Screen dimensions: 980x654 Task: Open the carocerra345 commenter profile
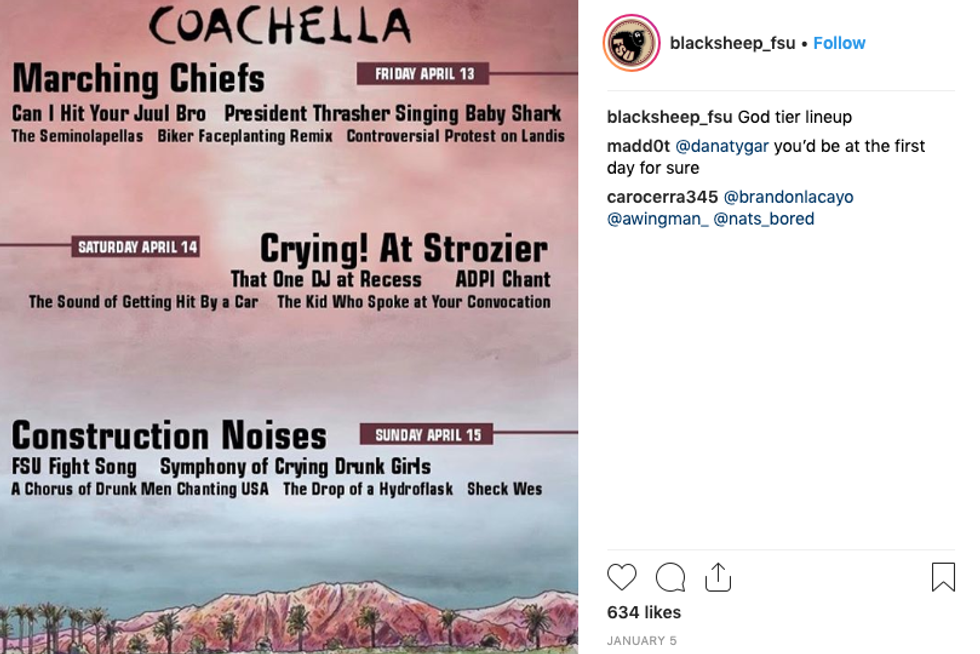click(x=662, y=197)
